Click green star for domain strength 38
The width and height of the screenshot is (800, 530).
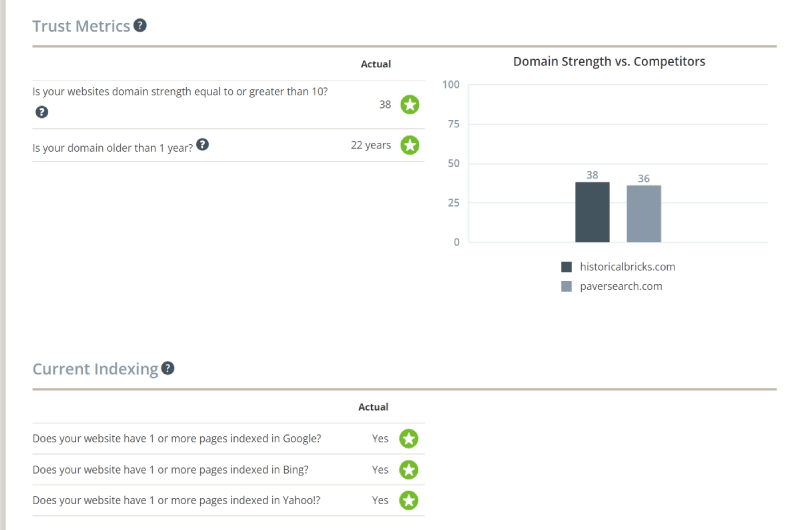[410, 105]
